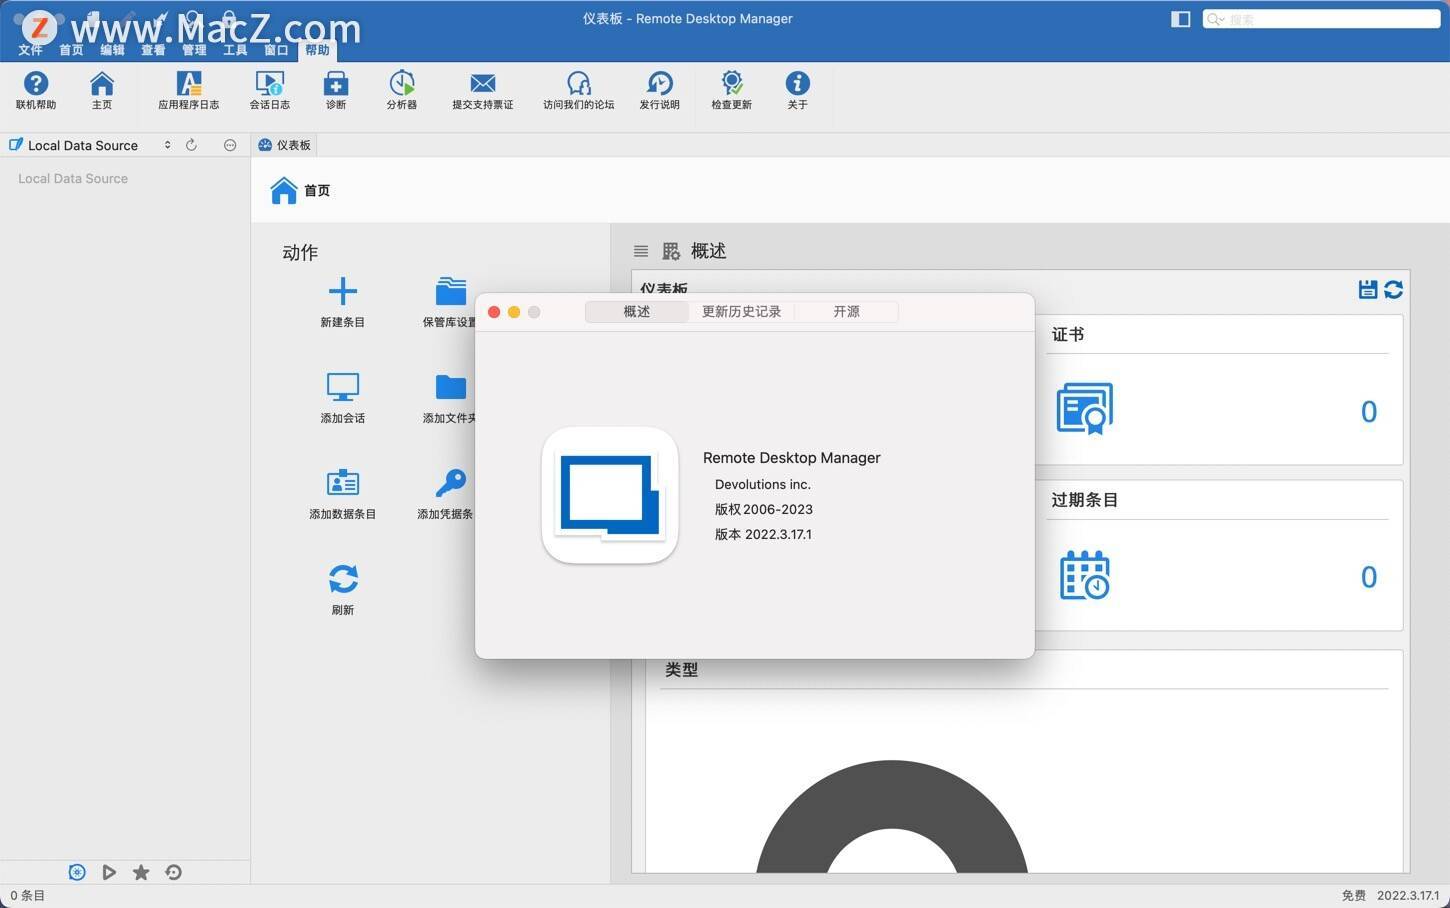The image size is (1450, 908).
Task: Click the Remote Desktop Manager app logo
Action: pyautogui.click(x=610, y=495)
